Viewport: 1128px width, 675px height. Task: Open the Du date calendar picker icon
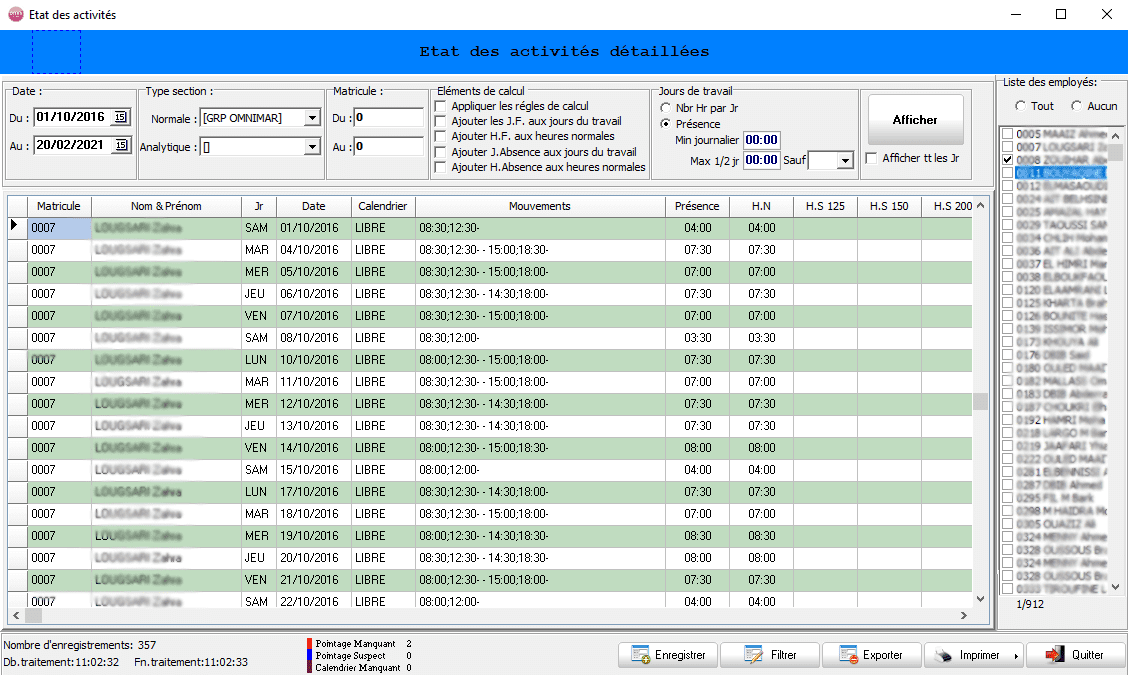point(121,117)
